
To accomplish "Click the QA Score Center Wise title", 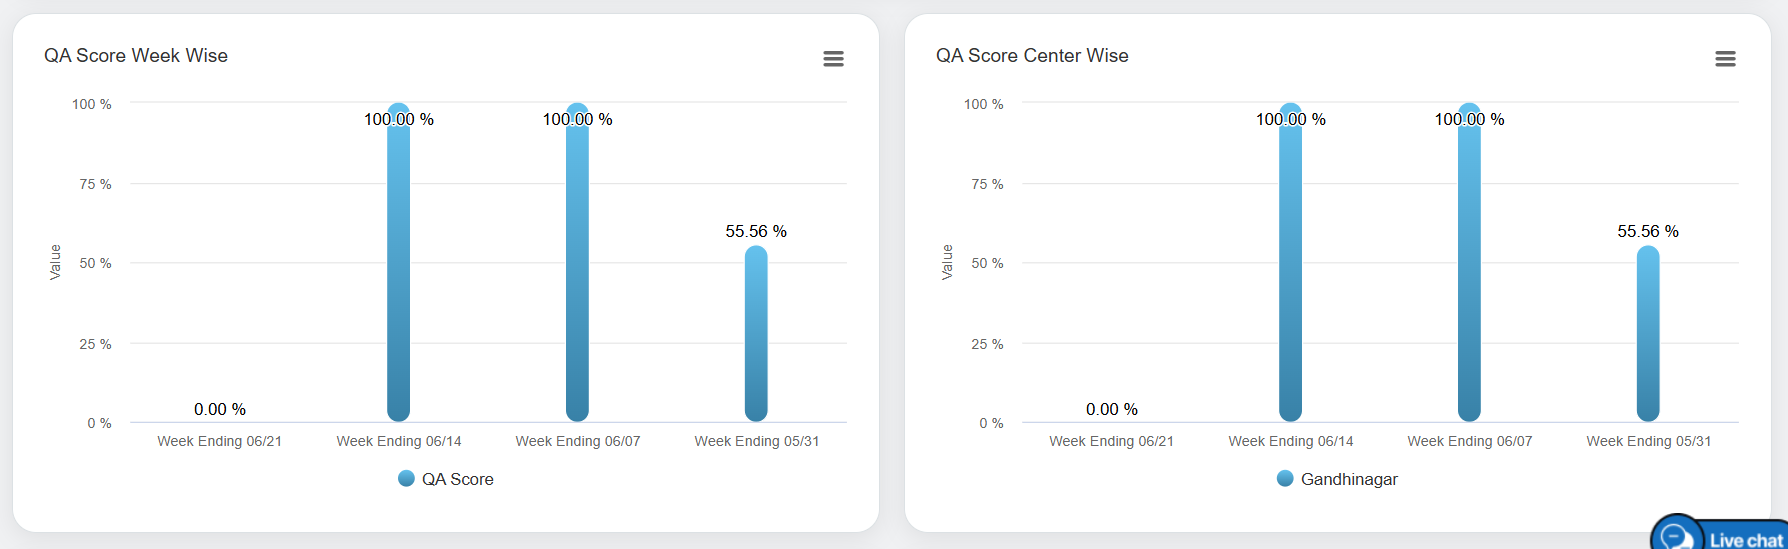I will 1032,56.
